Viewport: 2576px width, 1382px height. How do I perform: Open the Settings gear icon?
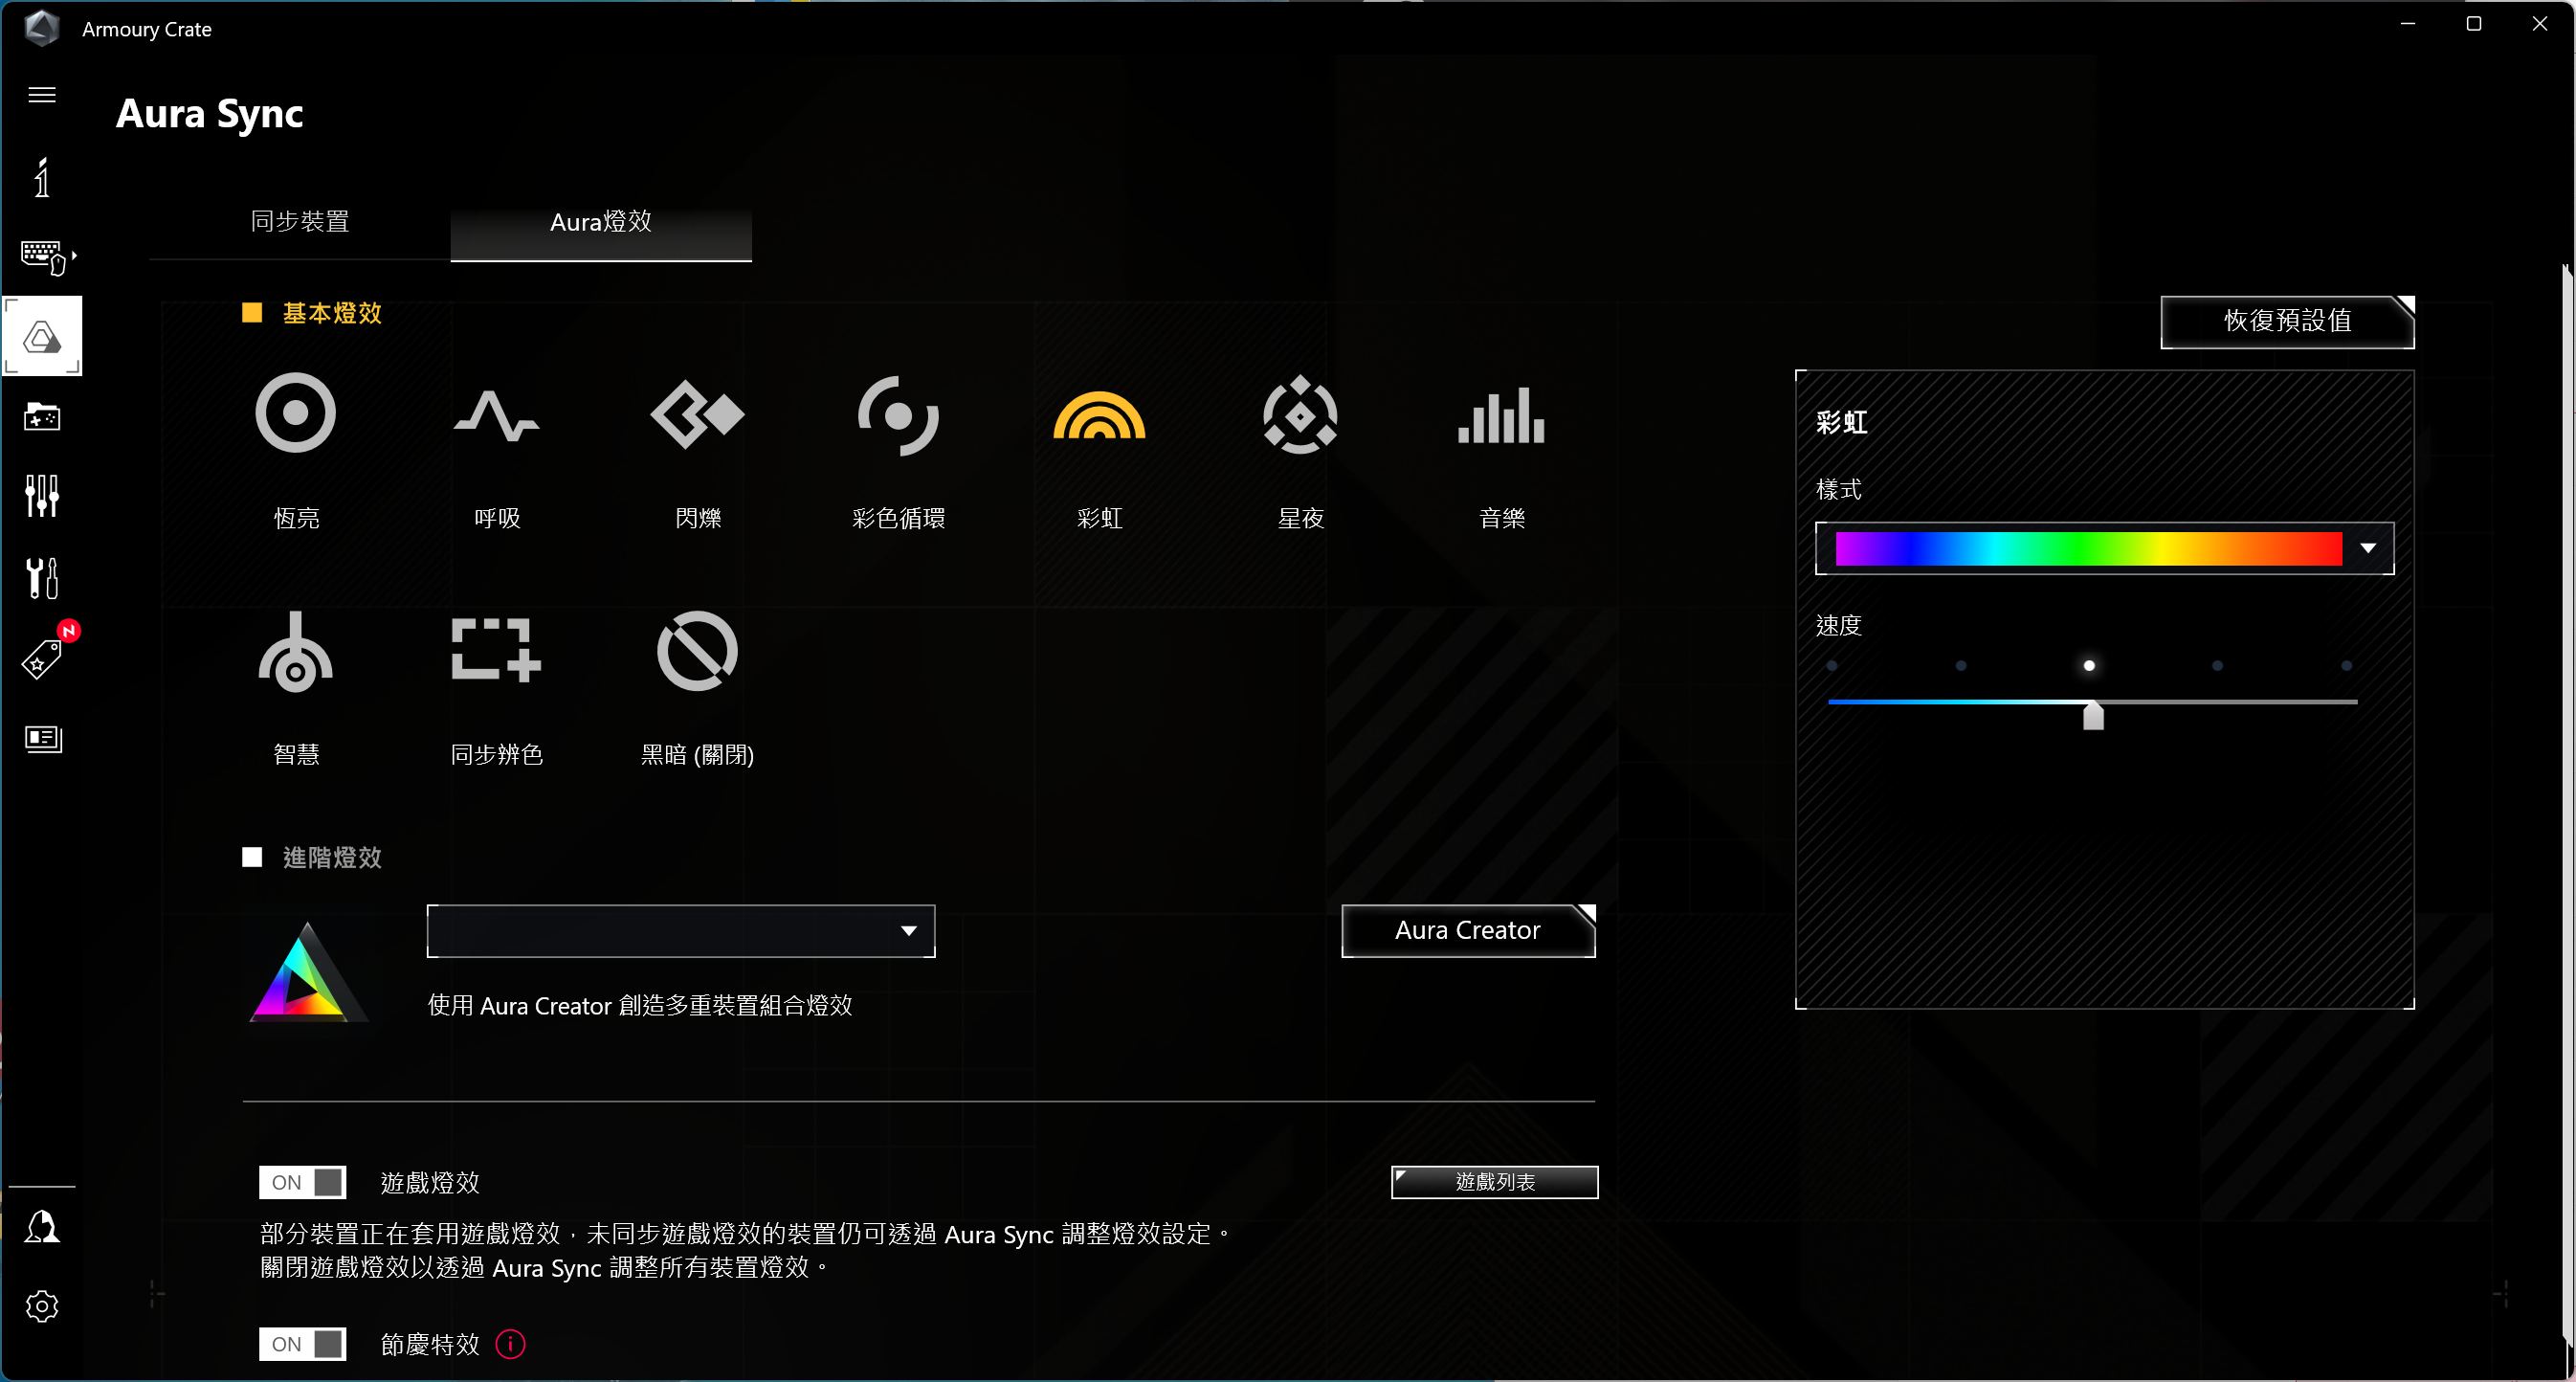point(42,1306)
